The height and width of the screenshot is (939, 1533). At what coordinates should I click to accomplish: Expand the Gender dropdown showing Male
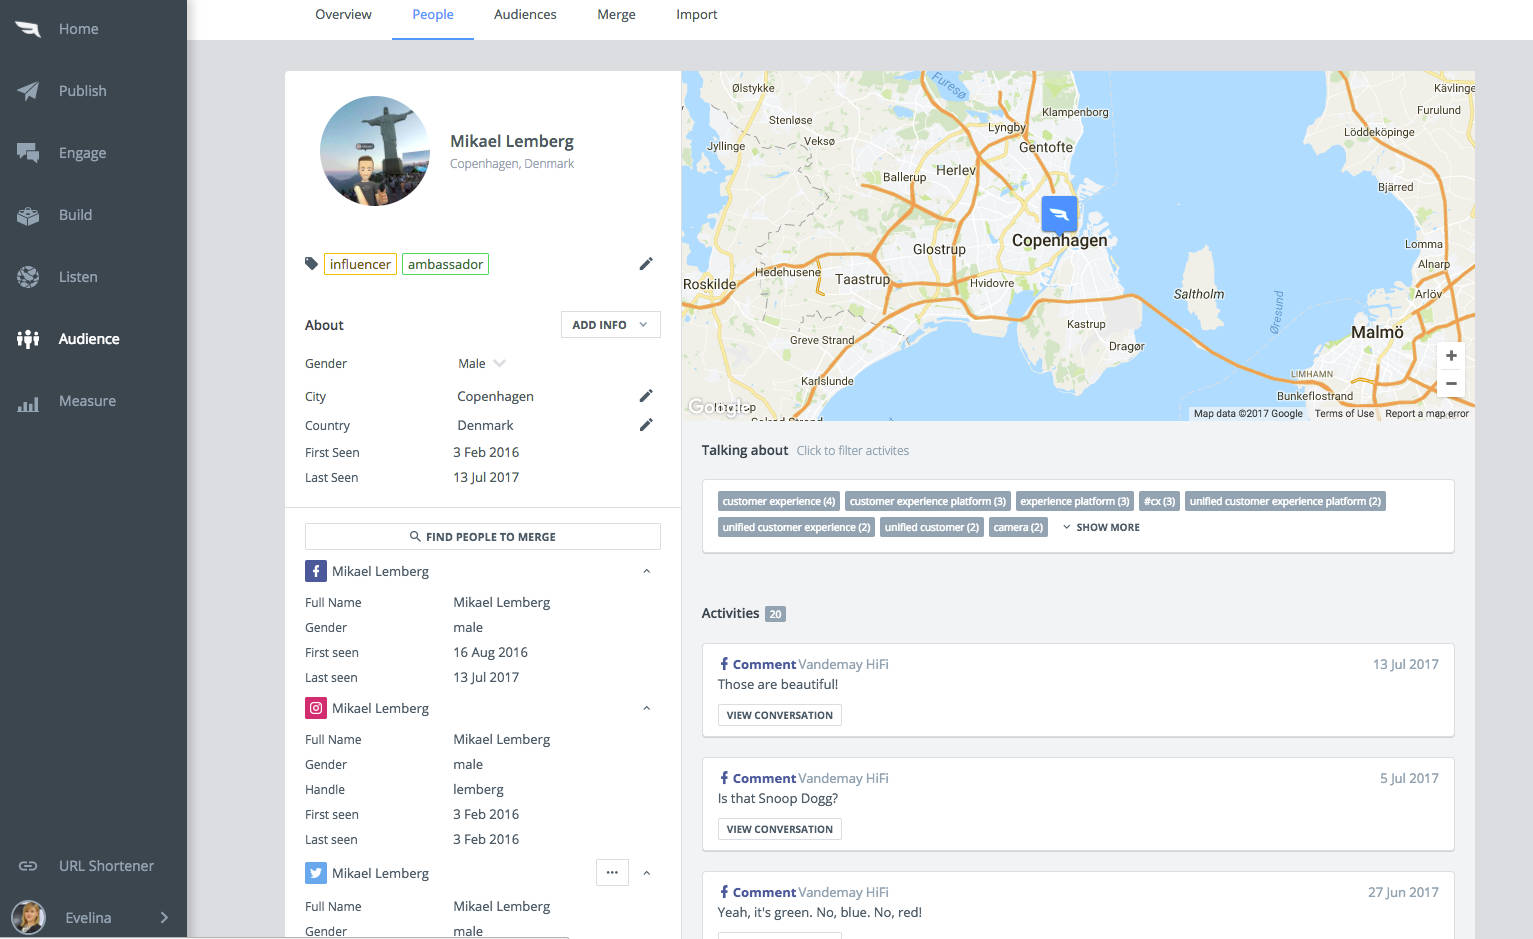tap(498, 362)
